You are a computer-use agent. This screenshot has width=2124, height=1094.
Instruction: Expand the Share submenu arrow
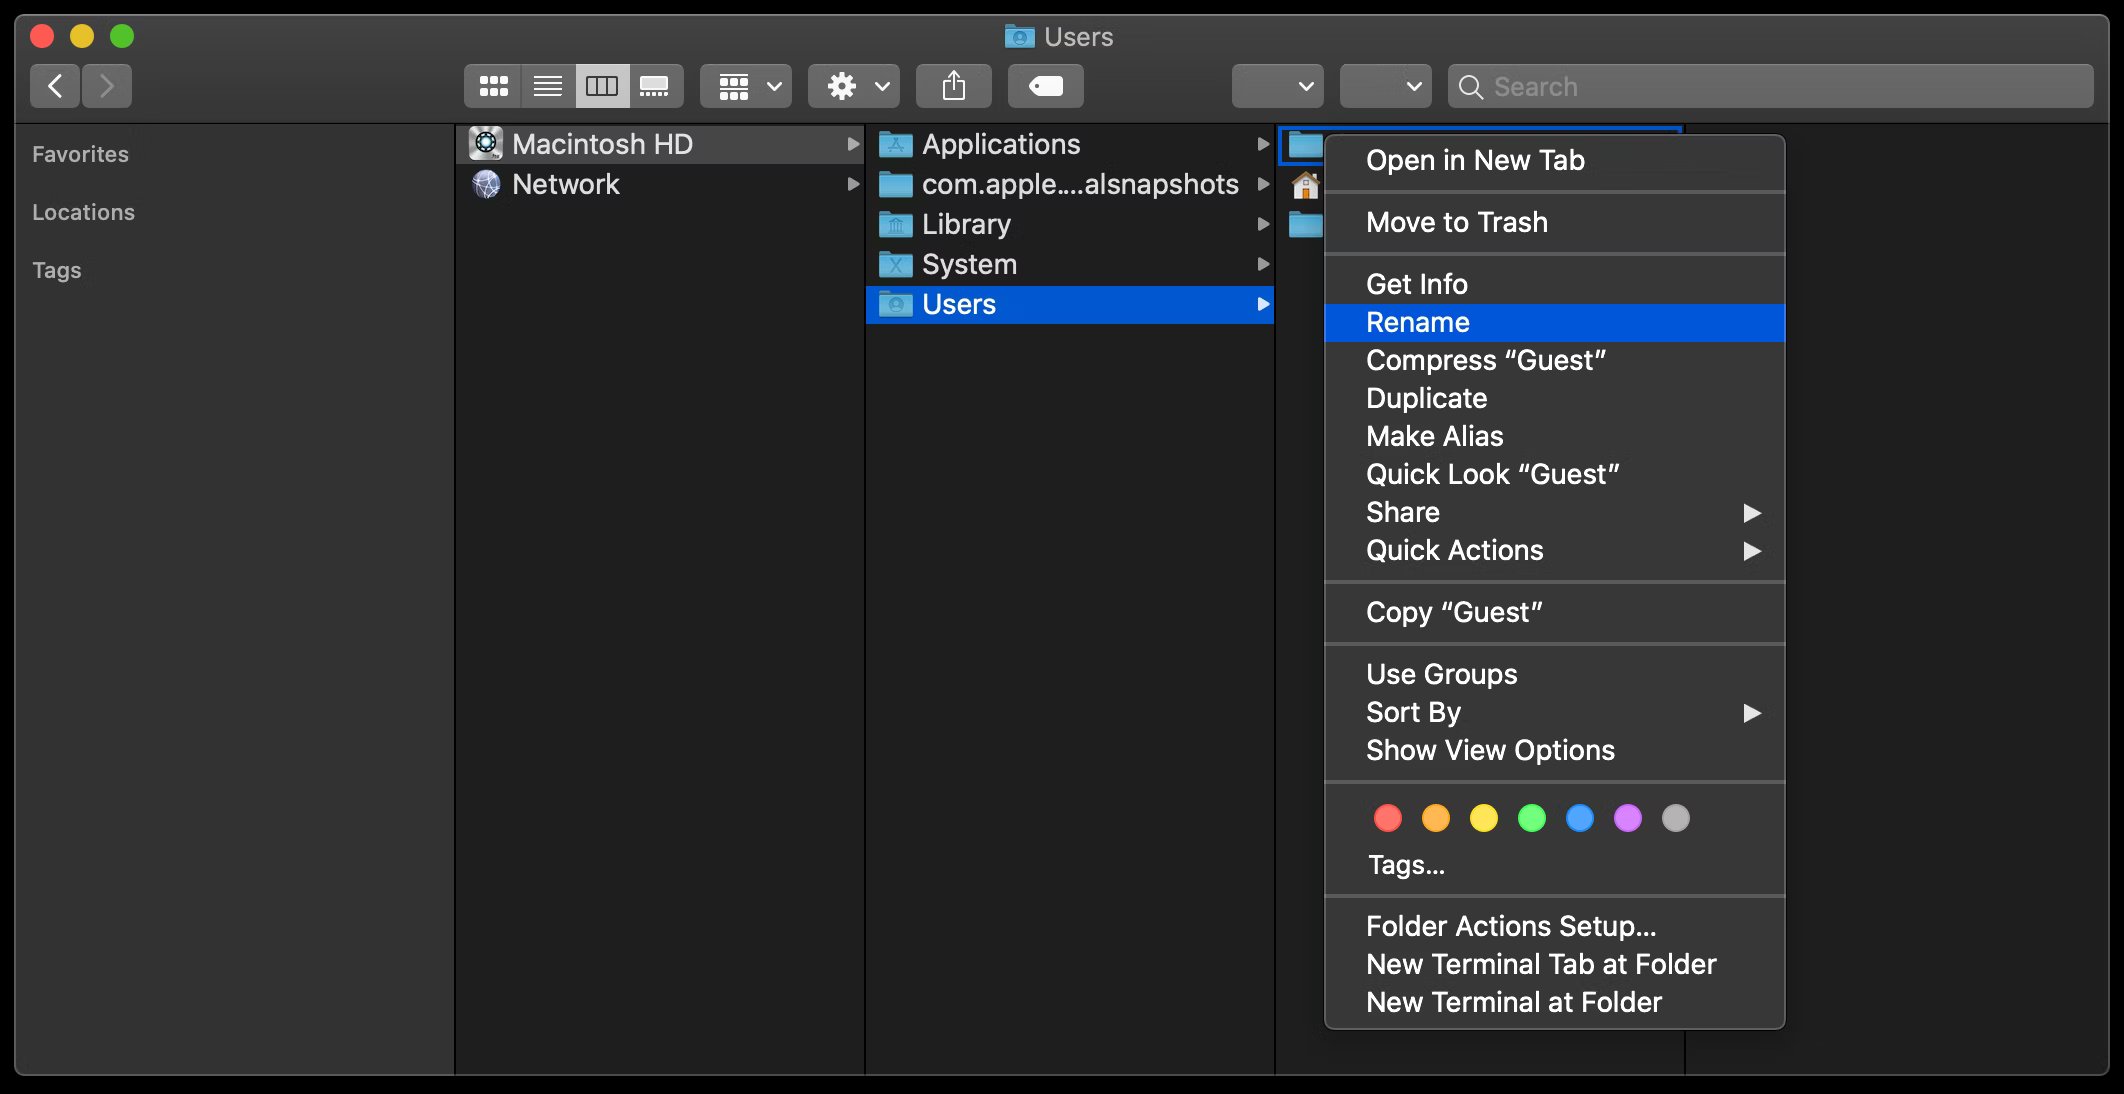(x=1751, y=513)
